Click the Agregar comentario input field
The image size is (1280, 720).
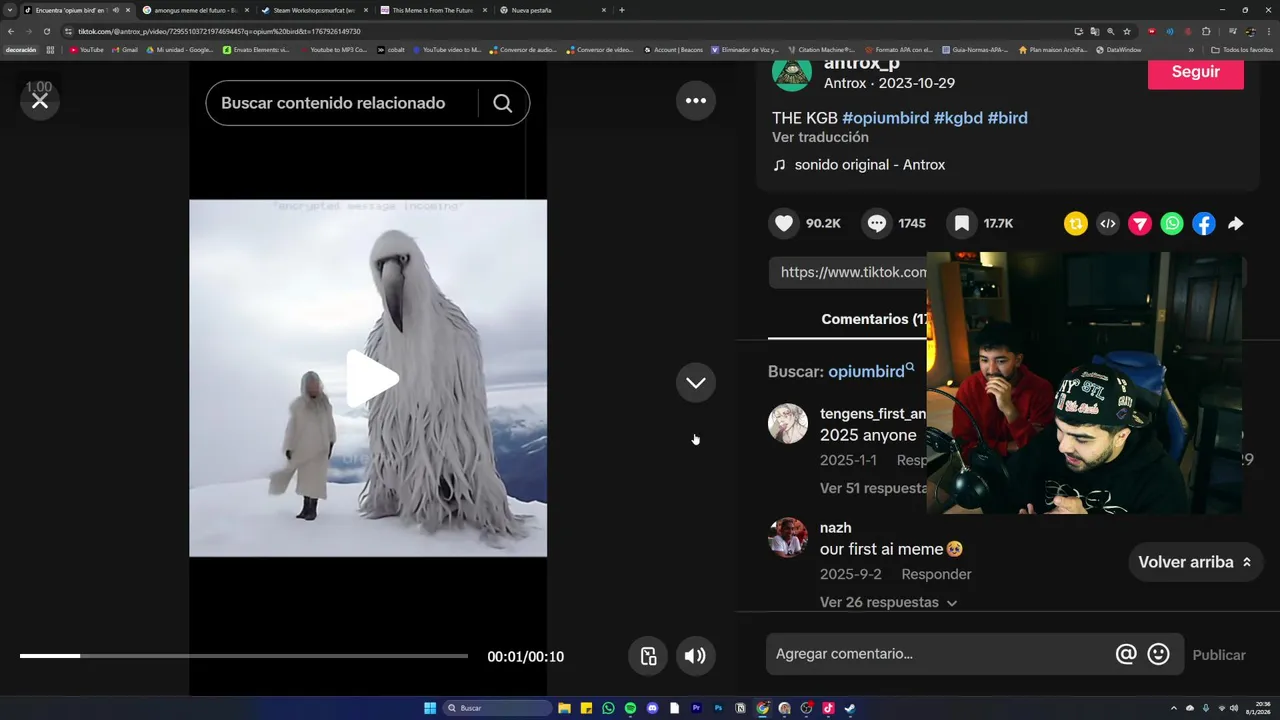[940, 654]
